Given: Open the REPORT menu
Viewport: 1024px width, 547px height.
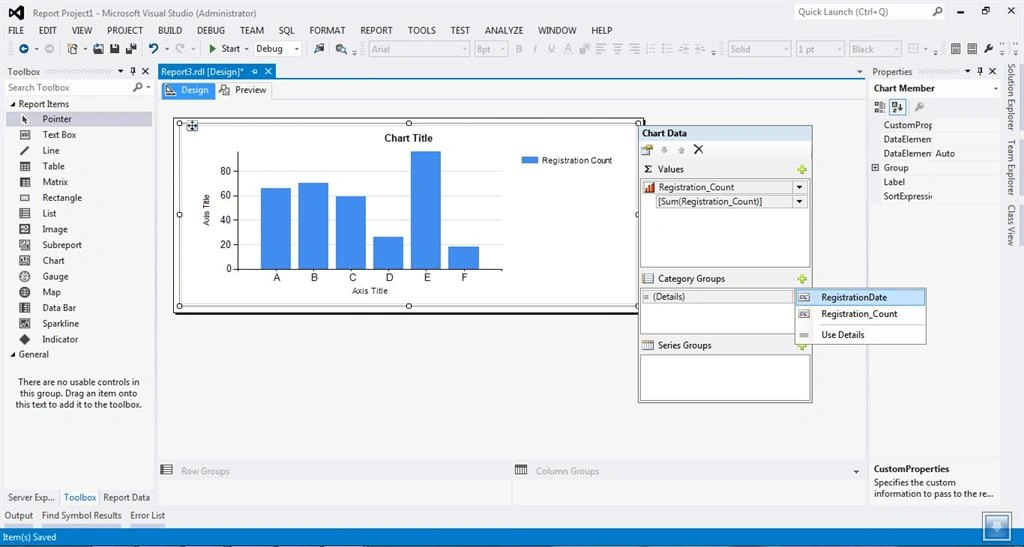Looking at the screenshot, I should tap(376, 30).
